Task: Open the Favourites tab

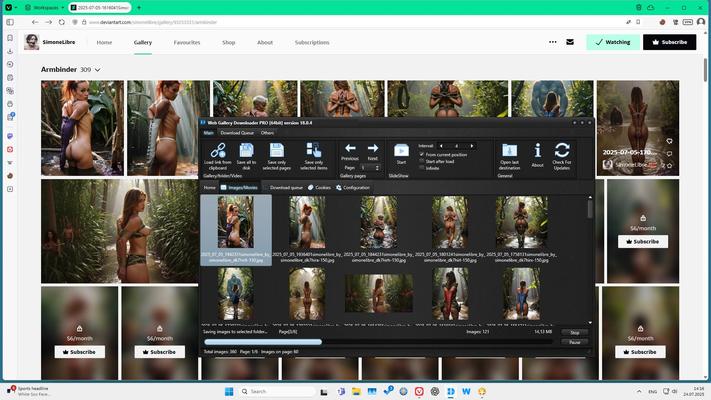Action: click(187, 42)
